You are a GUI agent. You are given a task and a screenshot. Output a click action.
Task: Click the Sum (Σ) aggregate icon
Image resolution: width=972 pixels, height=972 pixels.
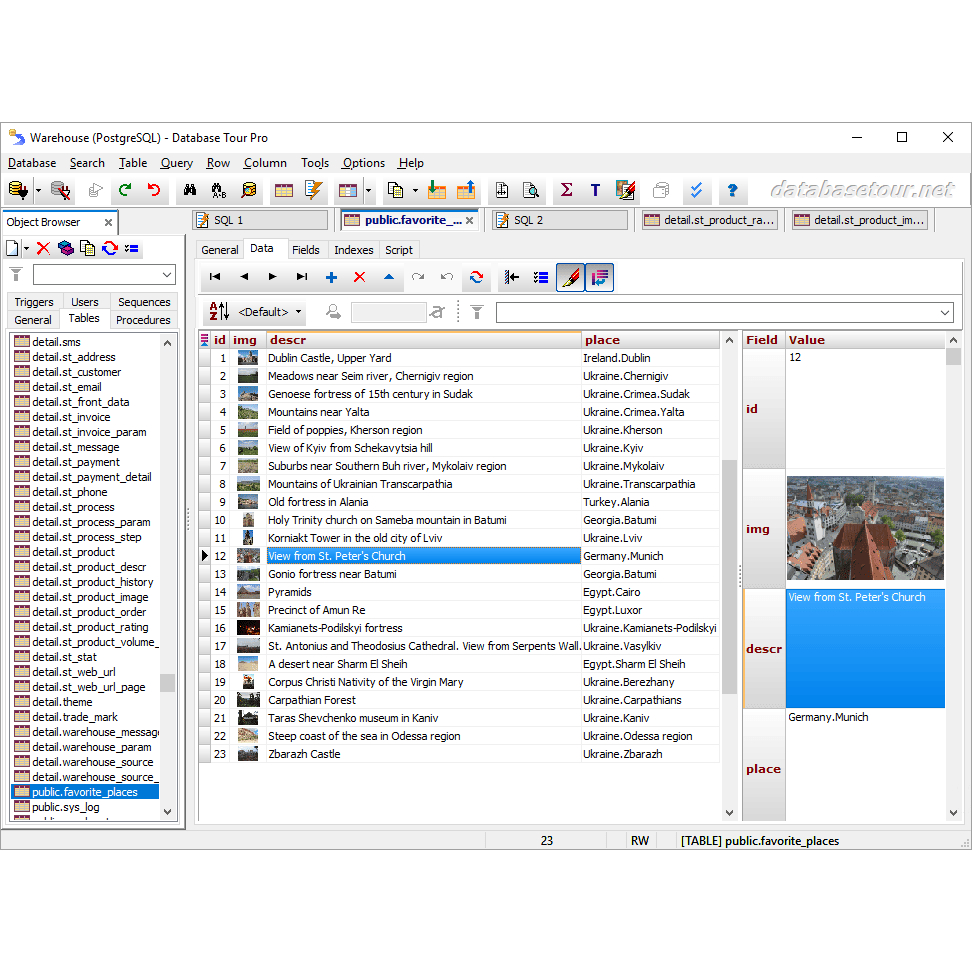tap(566, 190)
